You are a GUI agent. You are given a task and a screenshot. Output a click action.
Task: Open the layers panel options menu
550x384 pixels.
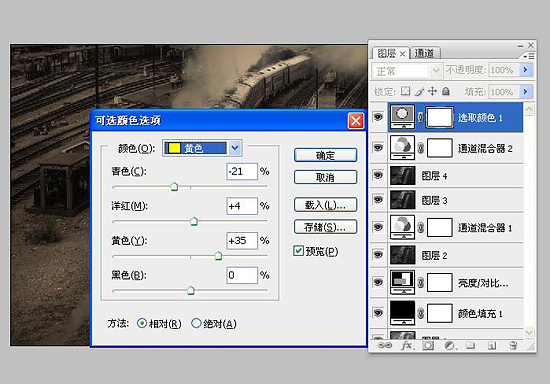pyautogui.click(x=529, y=56)
